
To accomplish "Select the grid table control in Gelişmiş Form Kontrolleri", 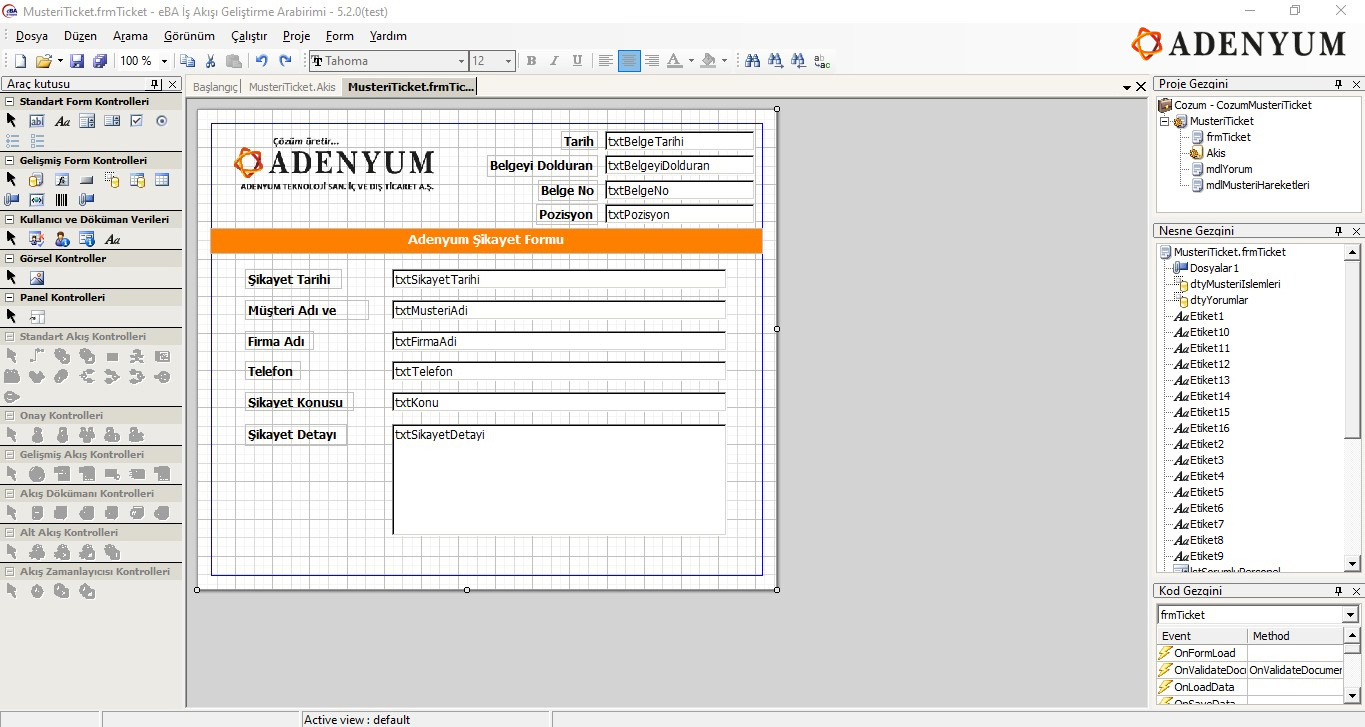I will 162,180.
